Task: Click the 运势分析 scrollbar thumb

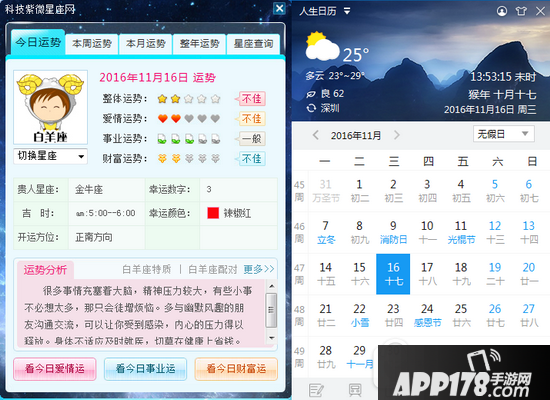Action: point(271,311)
